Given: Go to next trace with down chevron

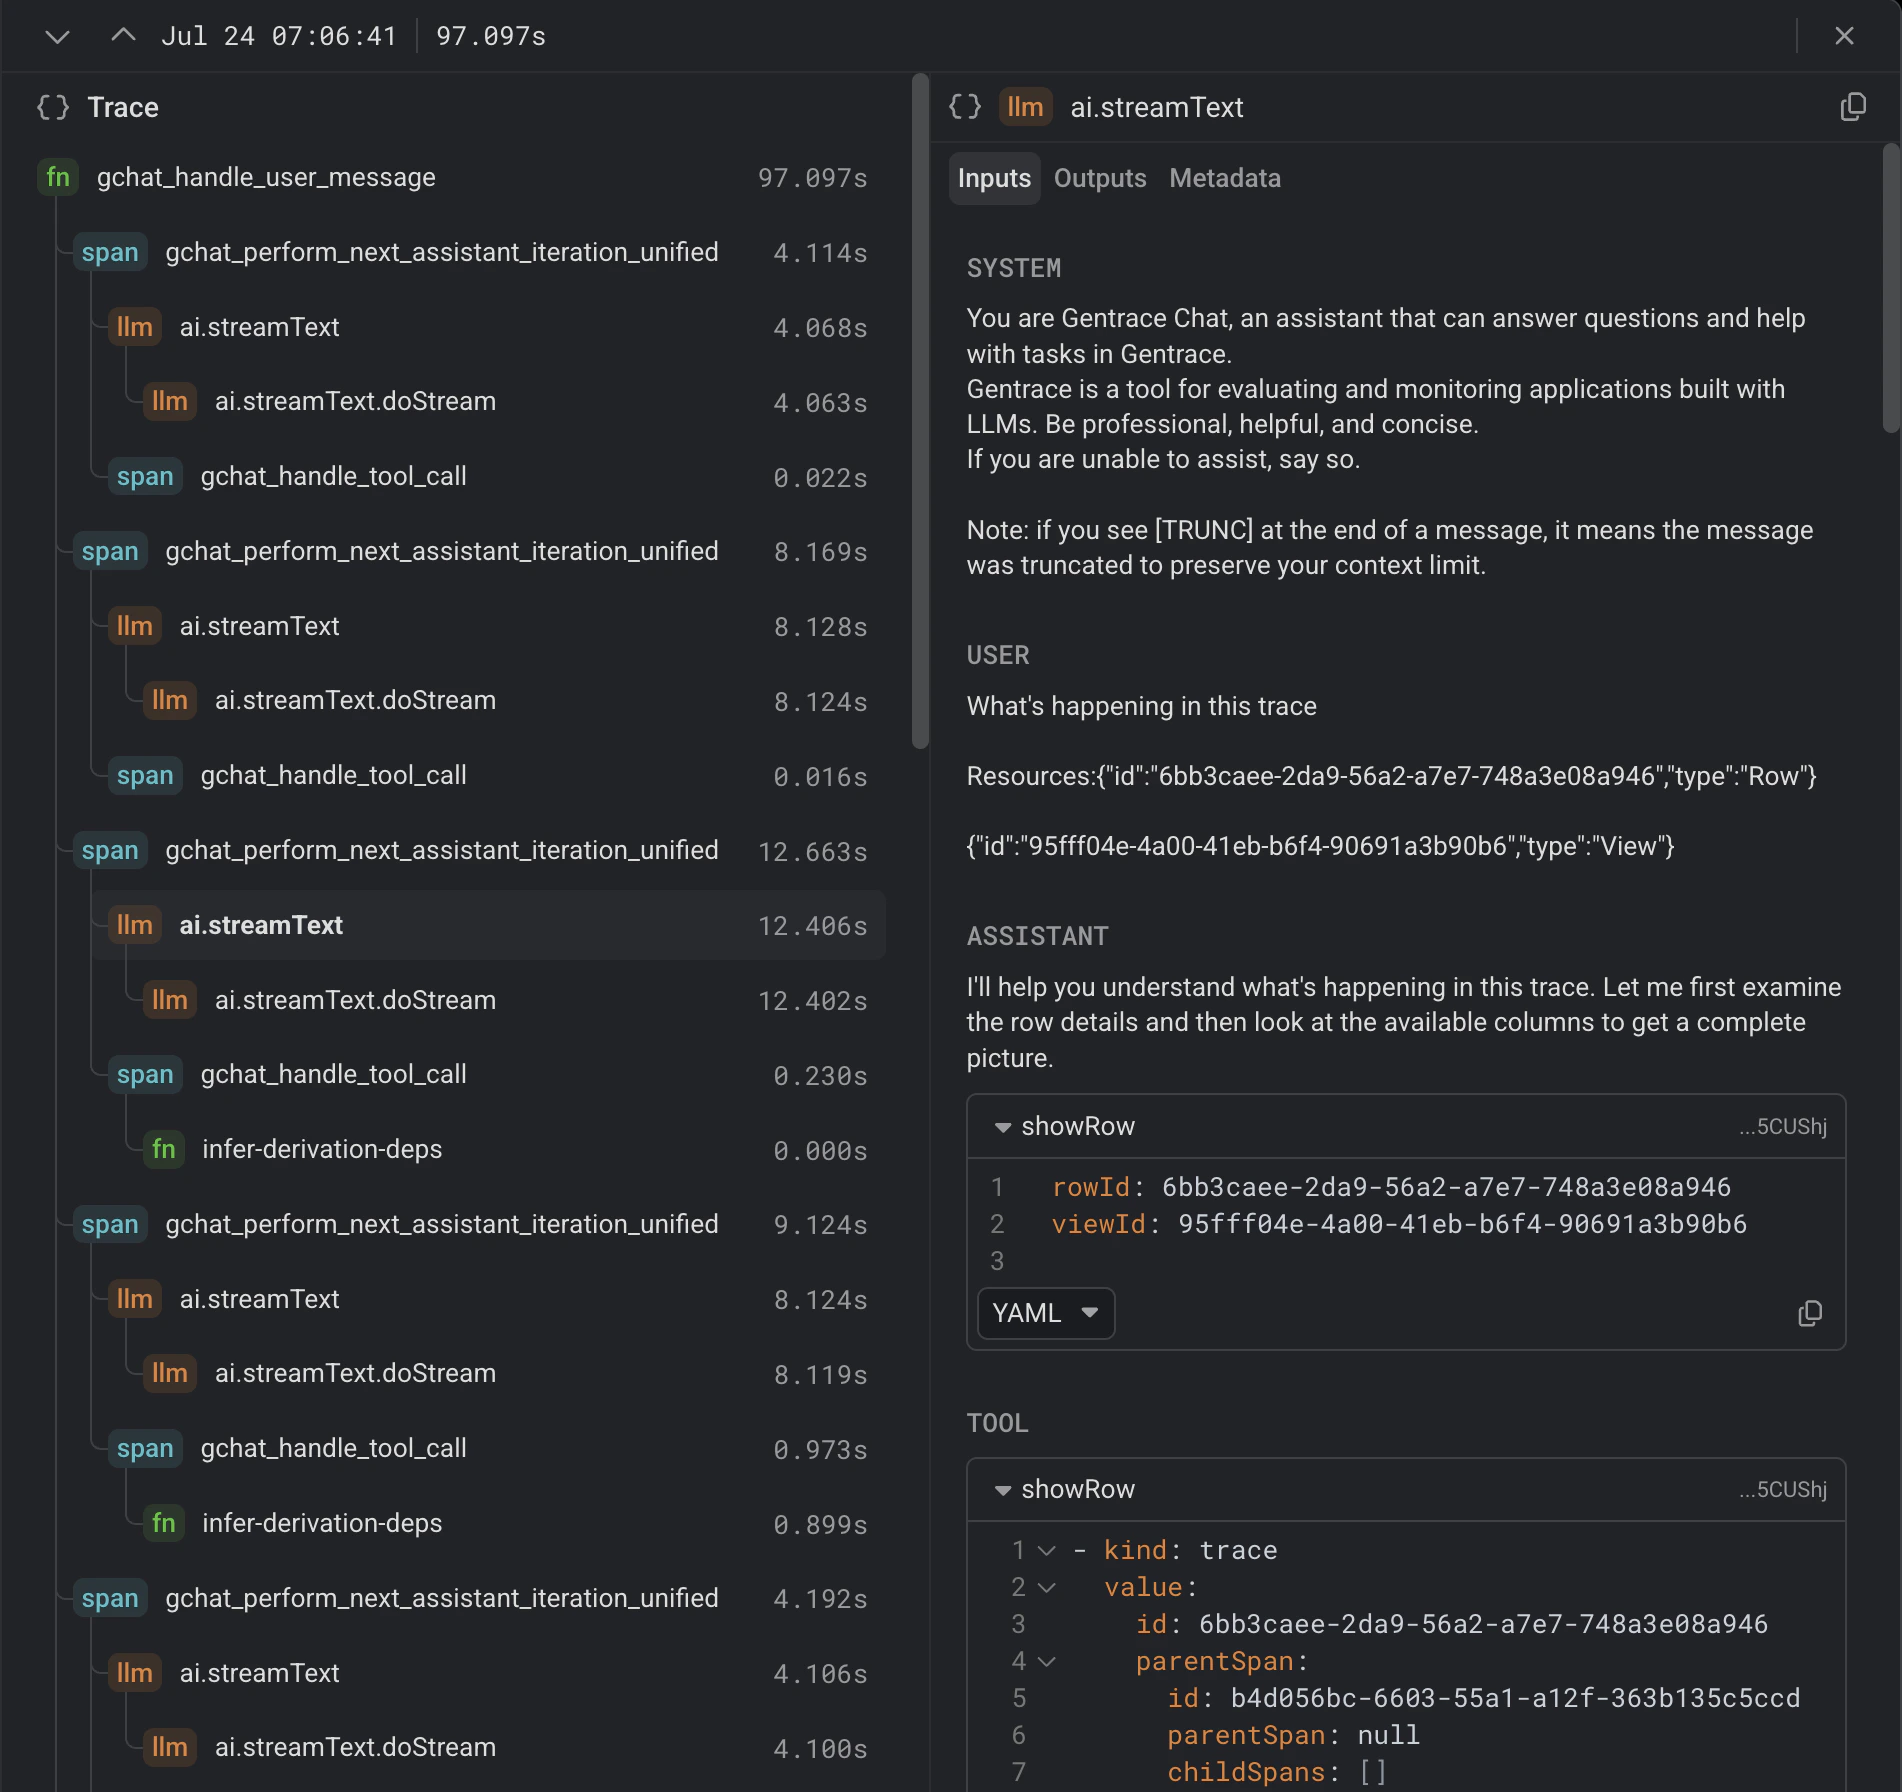Looking at the screenshot, I should click(x=58, y=37).
